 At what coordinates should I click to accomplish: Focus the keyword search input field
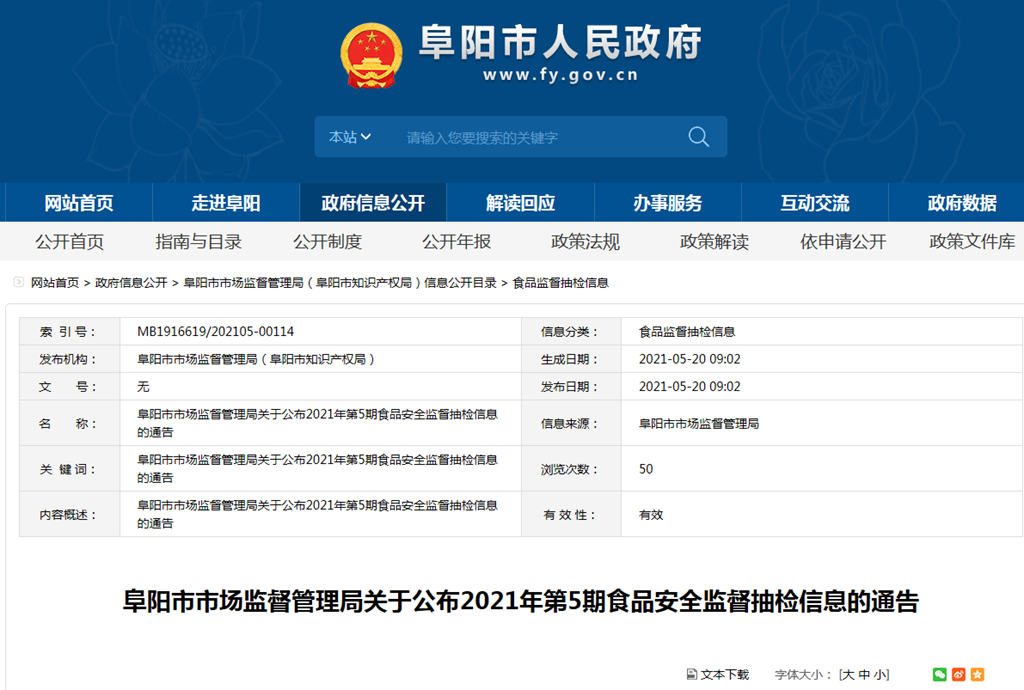coord(536,137)
